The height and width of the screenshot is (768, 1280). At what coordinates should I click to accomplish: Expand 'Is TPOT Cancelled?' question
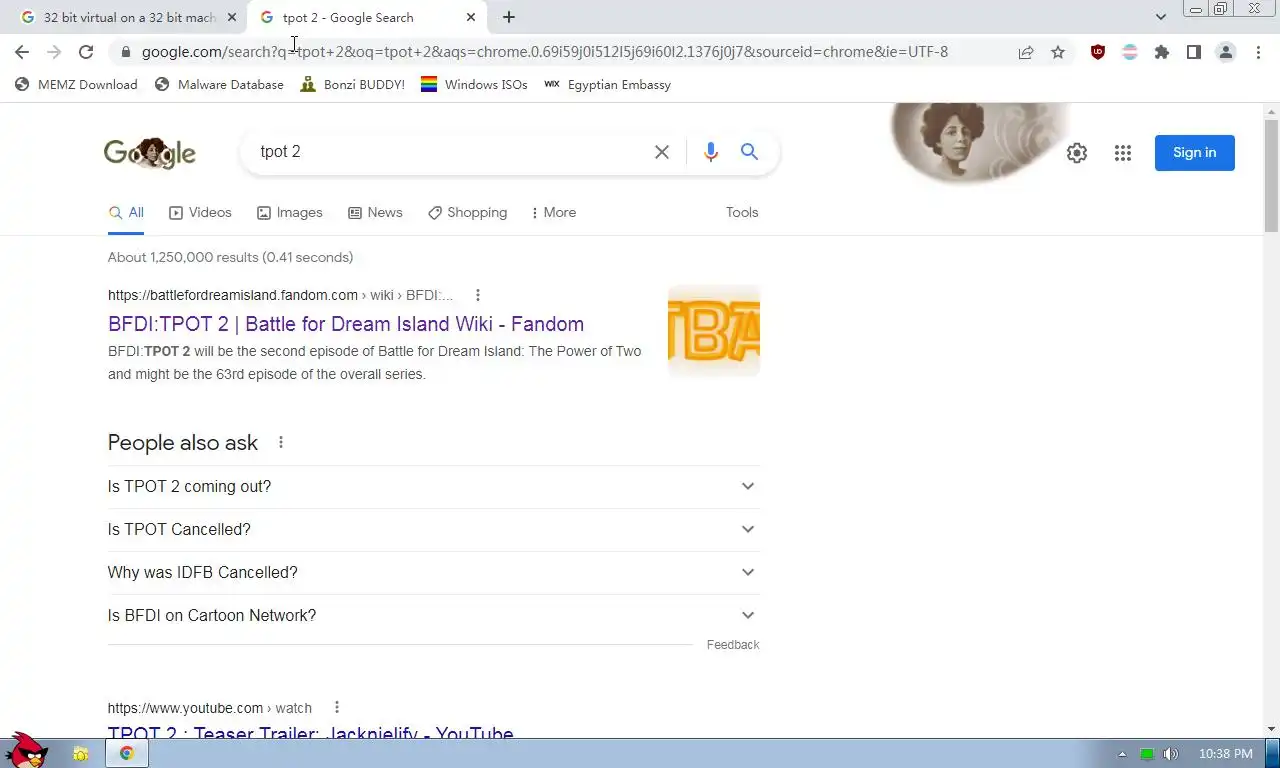pyautogui.click(x=434, y=529)
